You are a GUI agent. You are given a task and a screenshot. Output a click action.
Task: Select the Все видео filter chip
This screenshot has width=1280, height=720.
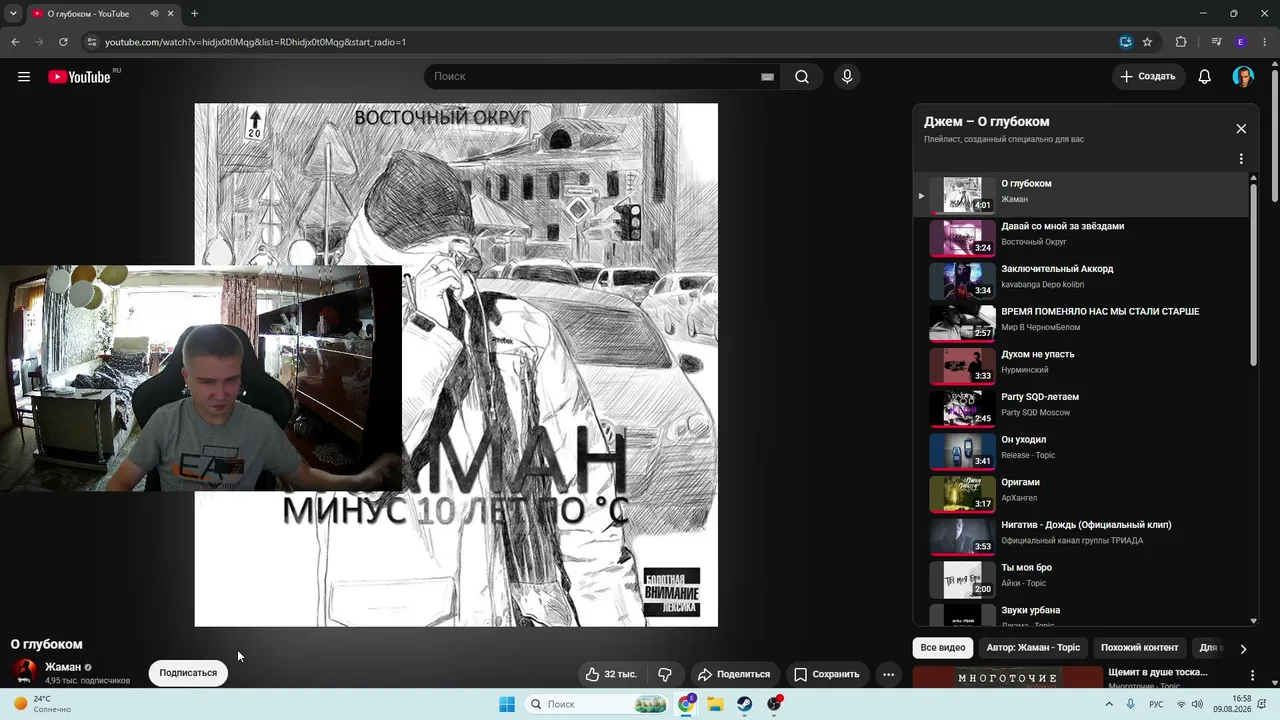943,648
